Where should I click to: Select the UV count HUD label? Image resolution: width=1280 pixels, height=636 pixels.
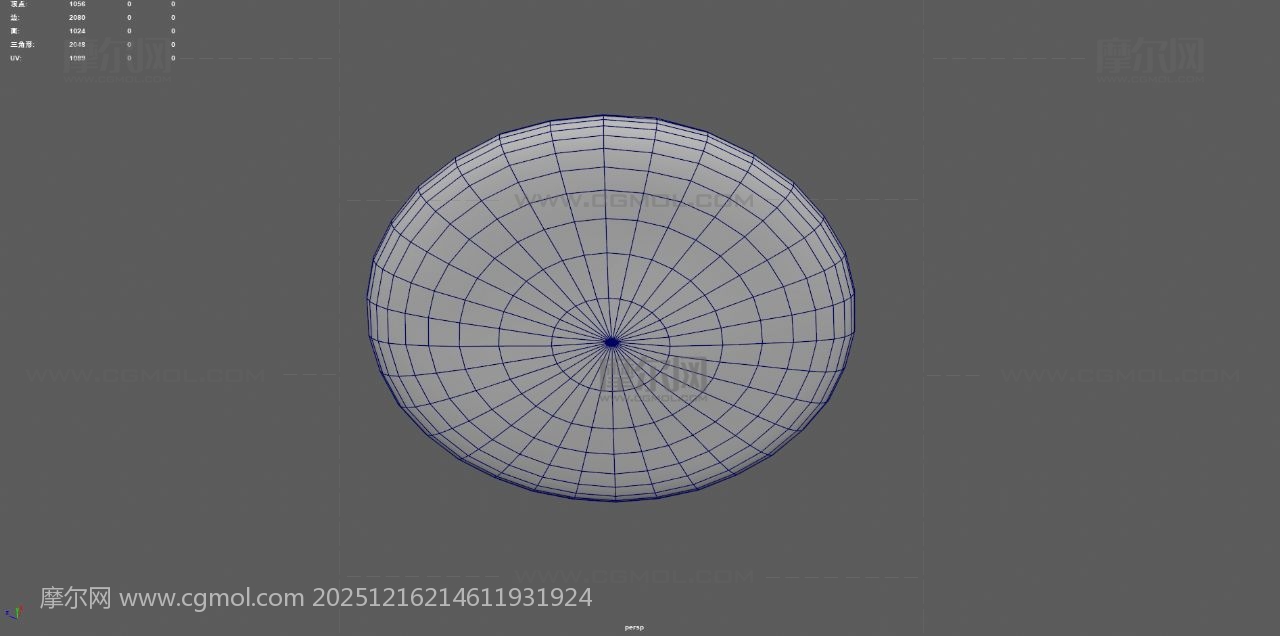[x=16, y=58]
